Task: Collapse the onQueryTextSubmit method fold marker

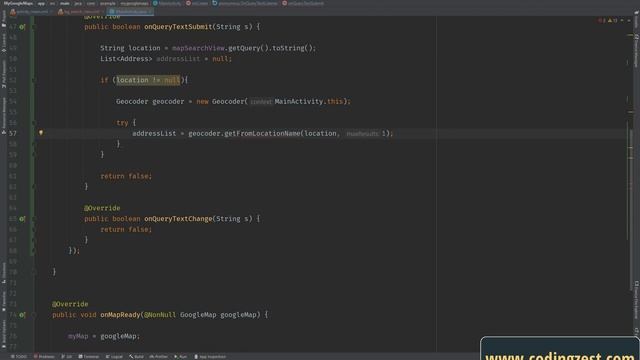Action: point(34,27)
